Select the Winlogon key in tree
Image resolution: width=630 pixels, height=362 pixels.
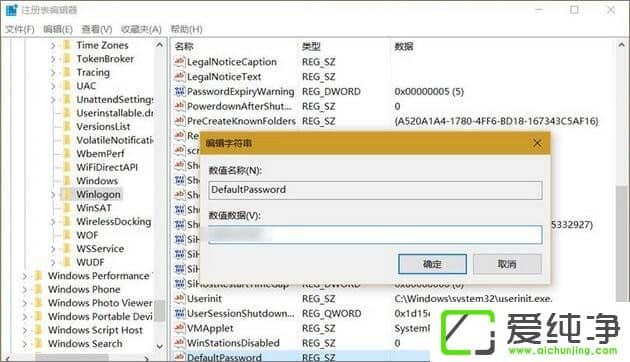pyautogui.click(x=98, y=194)
